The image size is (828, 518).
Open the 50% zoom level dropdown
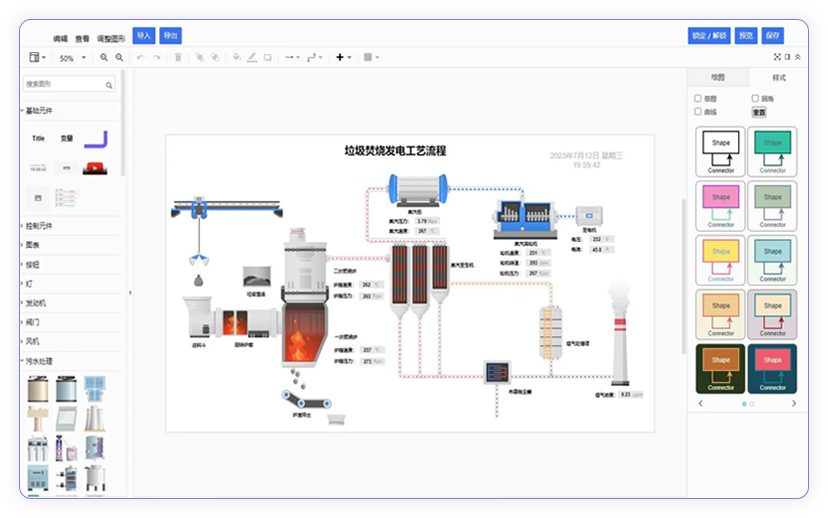pos(72,58)
